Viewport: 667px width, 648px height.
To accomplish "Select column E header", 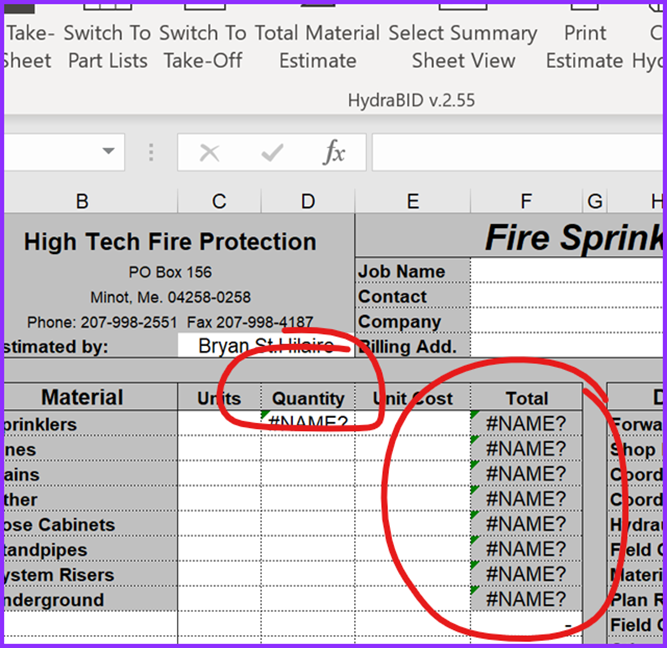I will [x=412, y=202].
